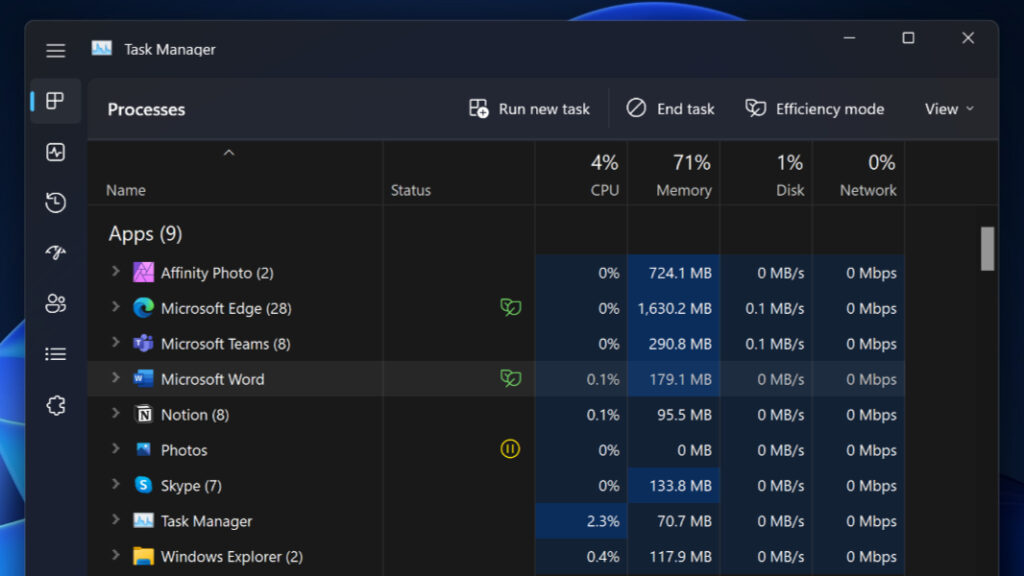The width and height of the screenshot is (1024, 576).
Task: Click the Windows Explorer folder icon
Action: (143, 556)
